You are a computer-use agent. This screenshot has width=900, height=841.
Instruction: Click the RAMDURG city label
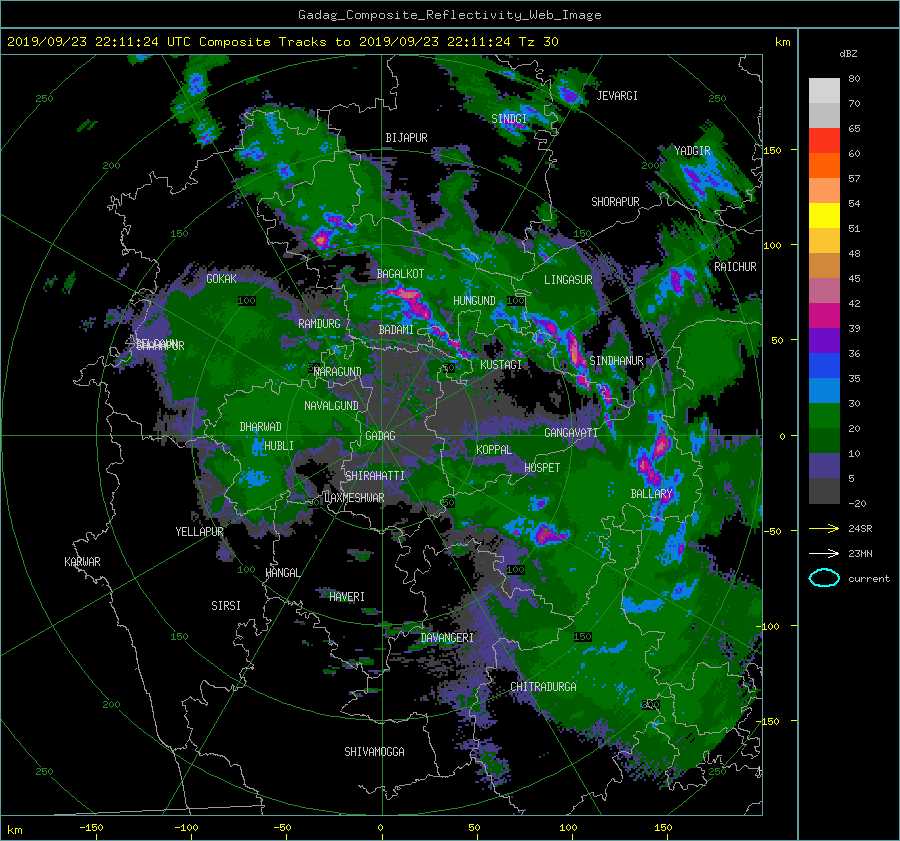319,324
